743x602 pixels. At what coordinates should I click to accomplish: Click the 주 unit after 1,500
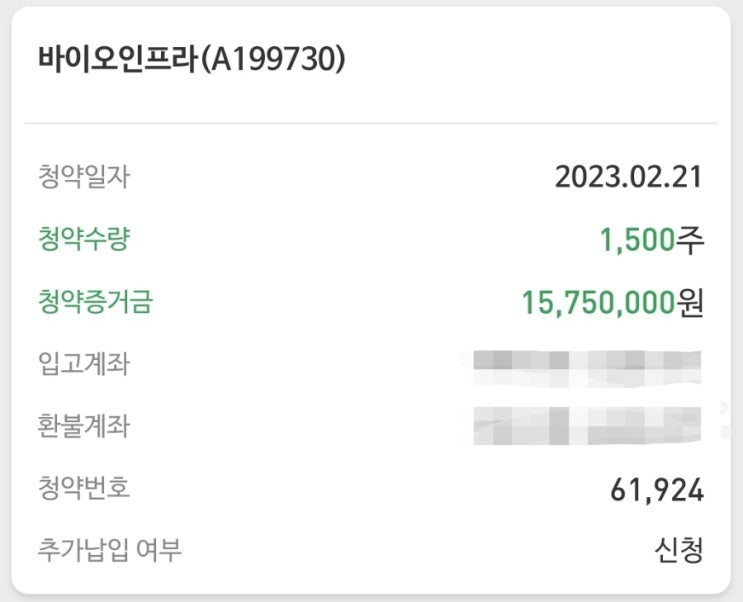pyautogui.click(x=691, y=241)
